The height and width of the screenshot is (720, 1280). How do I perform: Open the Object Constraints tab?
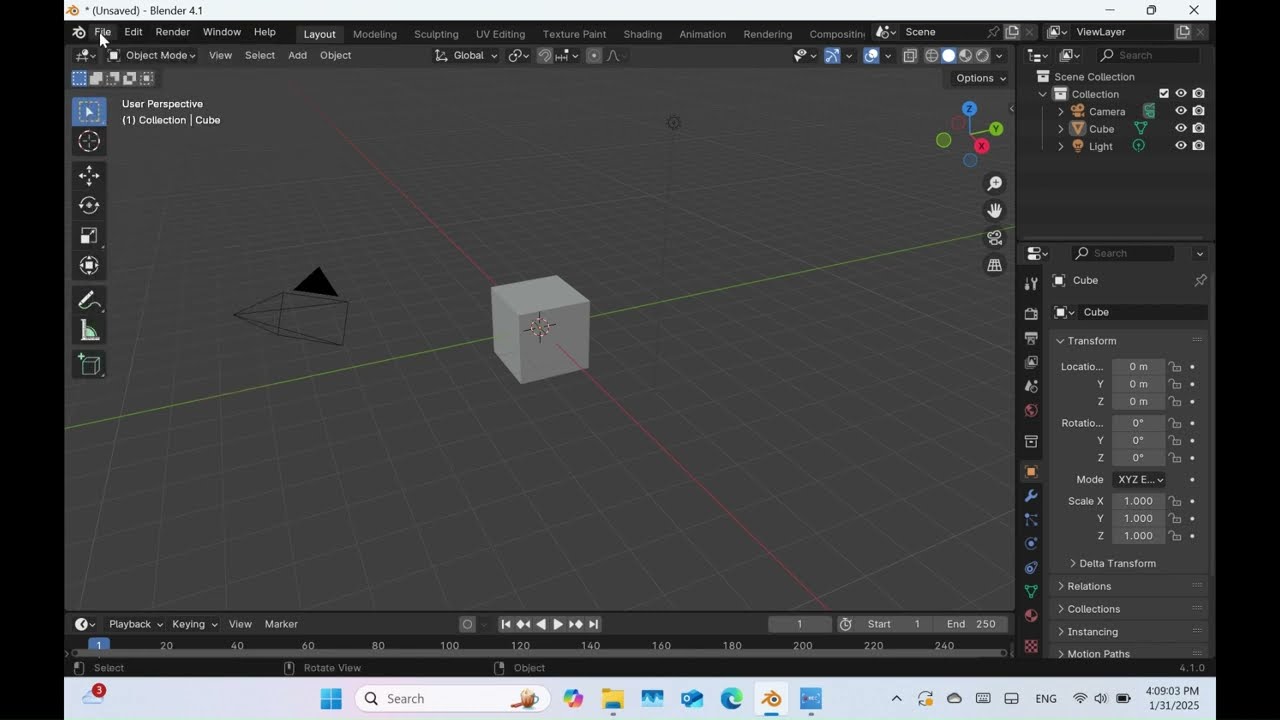click(1031, 568)
